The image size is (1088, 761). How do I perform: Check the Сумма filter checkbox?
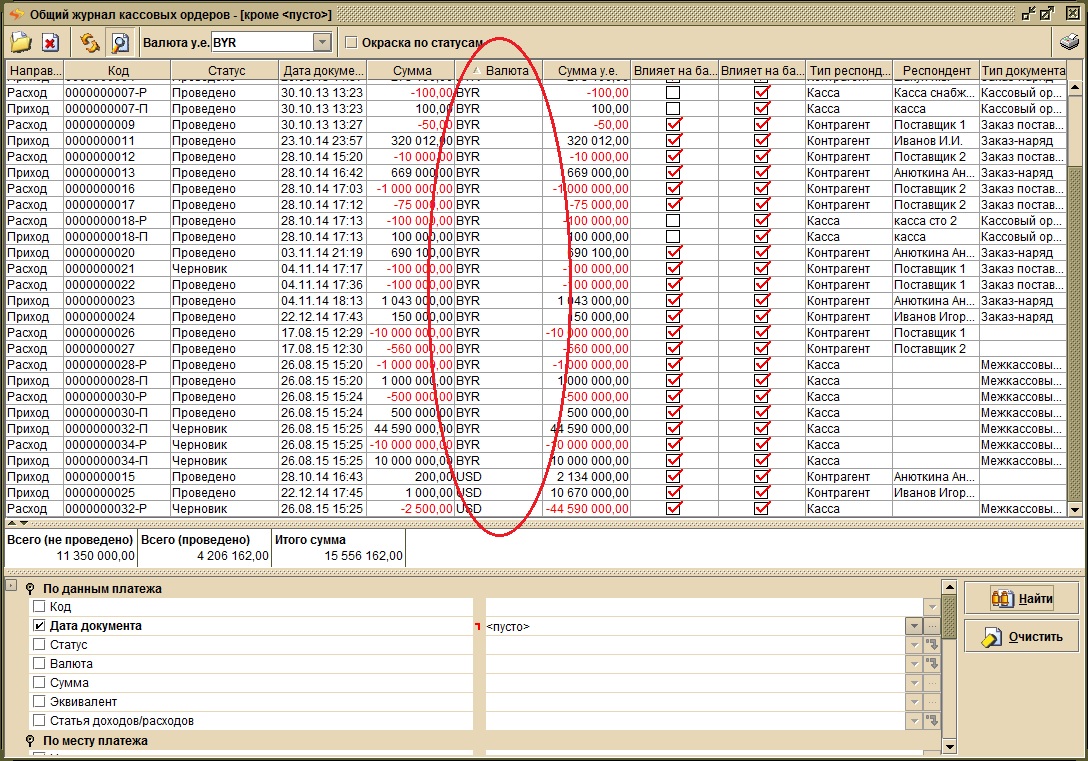[40, 683]
